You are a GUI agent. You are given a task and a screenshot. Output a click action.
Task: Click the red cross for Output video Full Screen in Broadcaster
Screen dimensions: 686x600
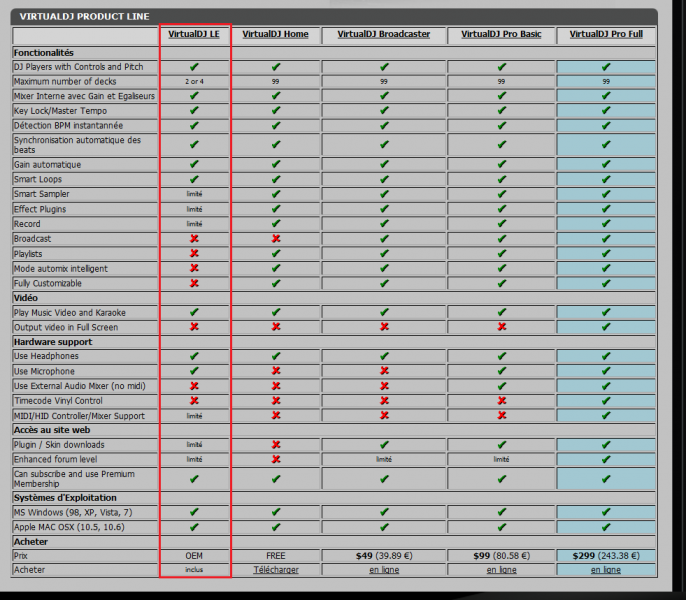tap(384, 327)
